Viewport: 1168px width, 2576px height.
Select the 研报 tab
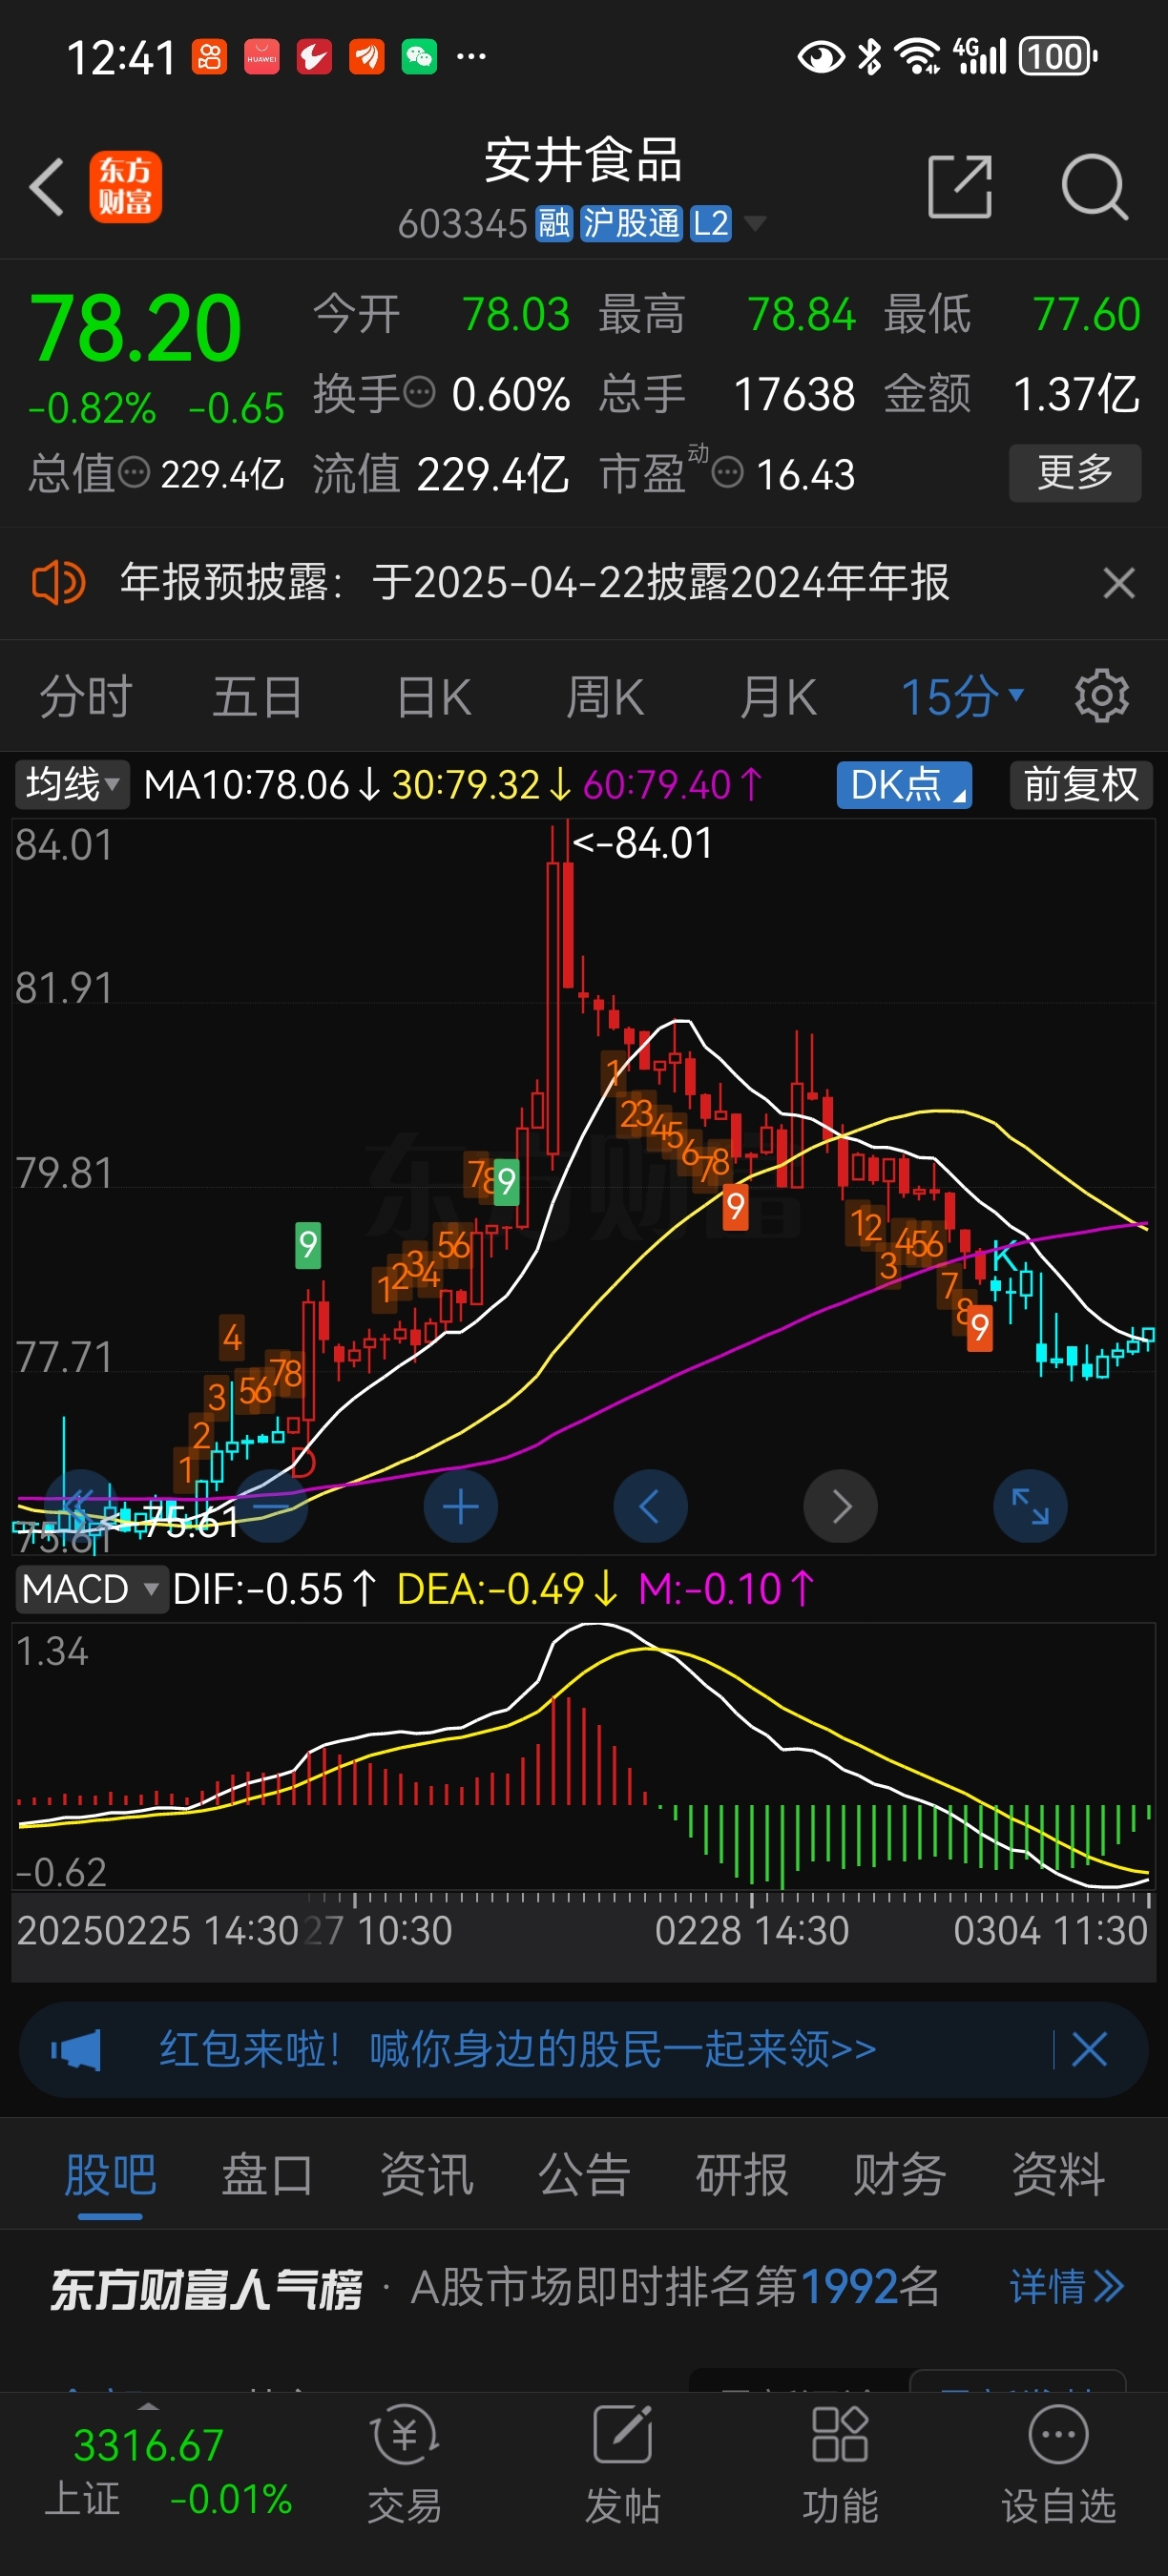[742, 2176]
